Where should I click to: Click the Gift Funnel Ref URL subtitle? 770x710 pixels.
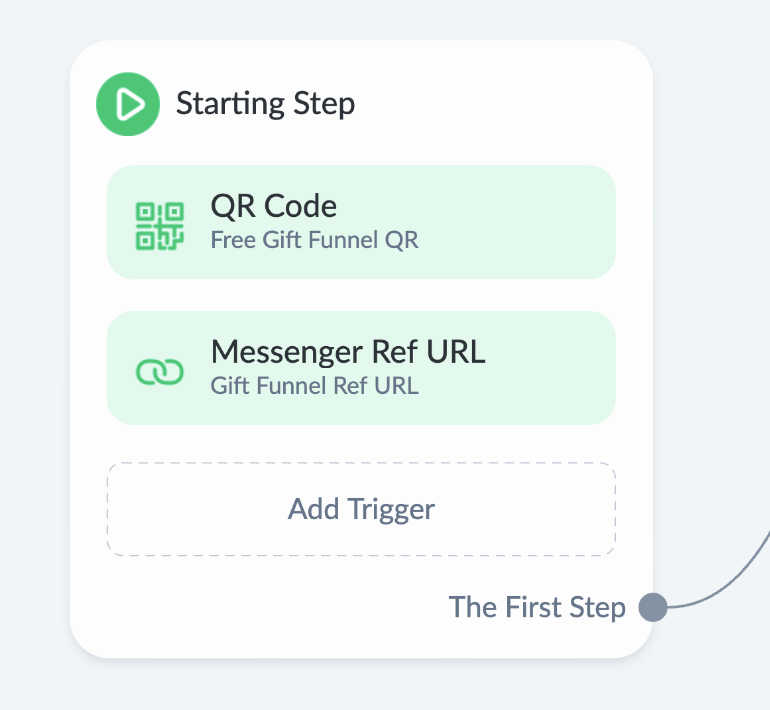coord(314,386)
